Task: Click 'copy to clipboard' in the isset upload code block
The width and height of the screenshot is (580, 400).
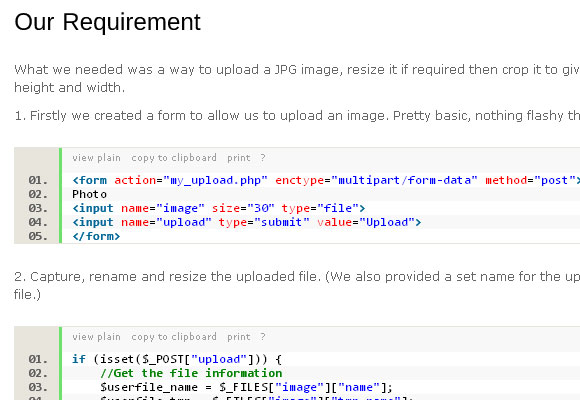Action: 174,337
